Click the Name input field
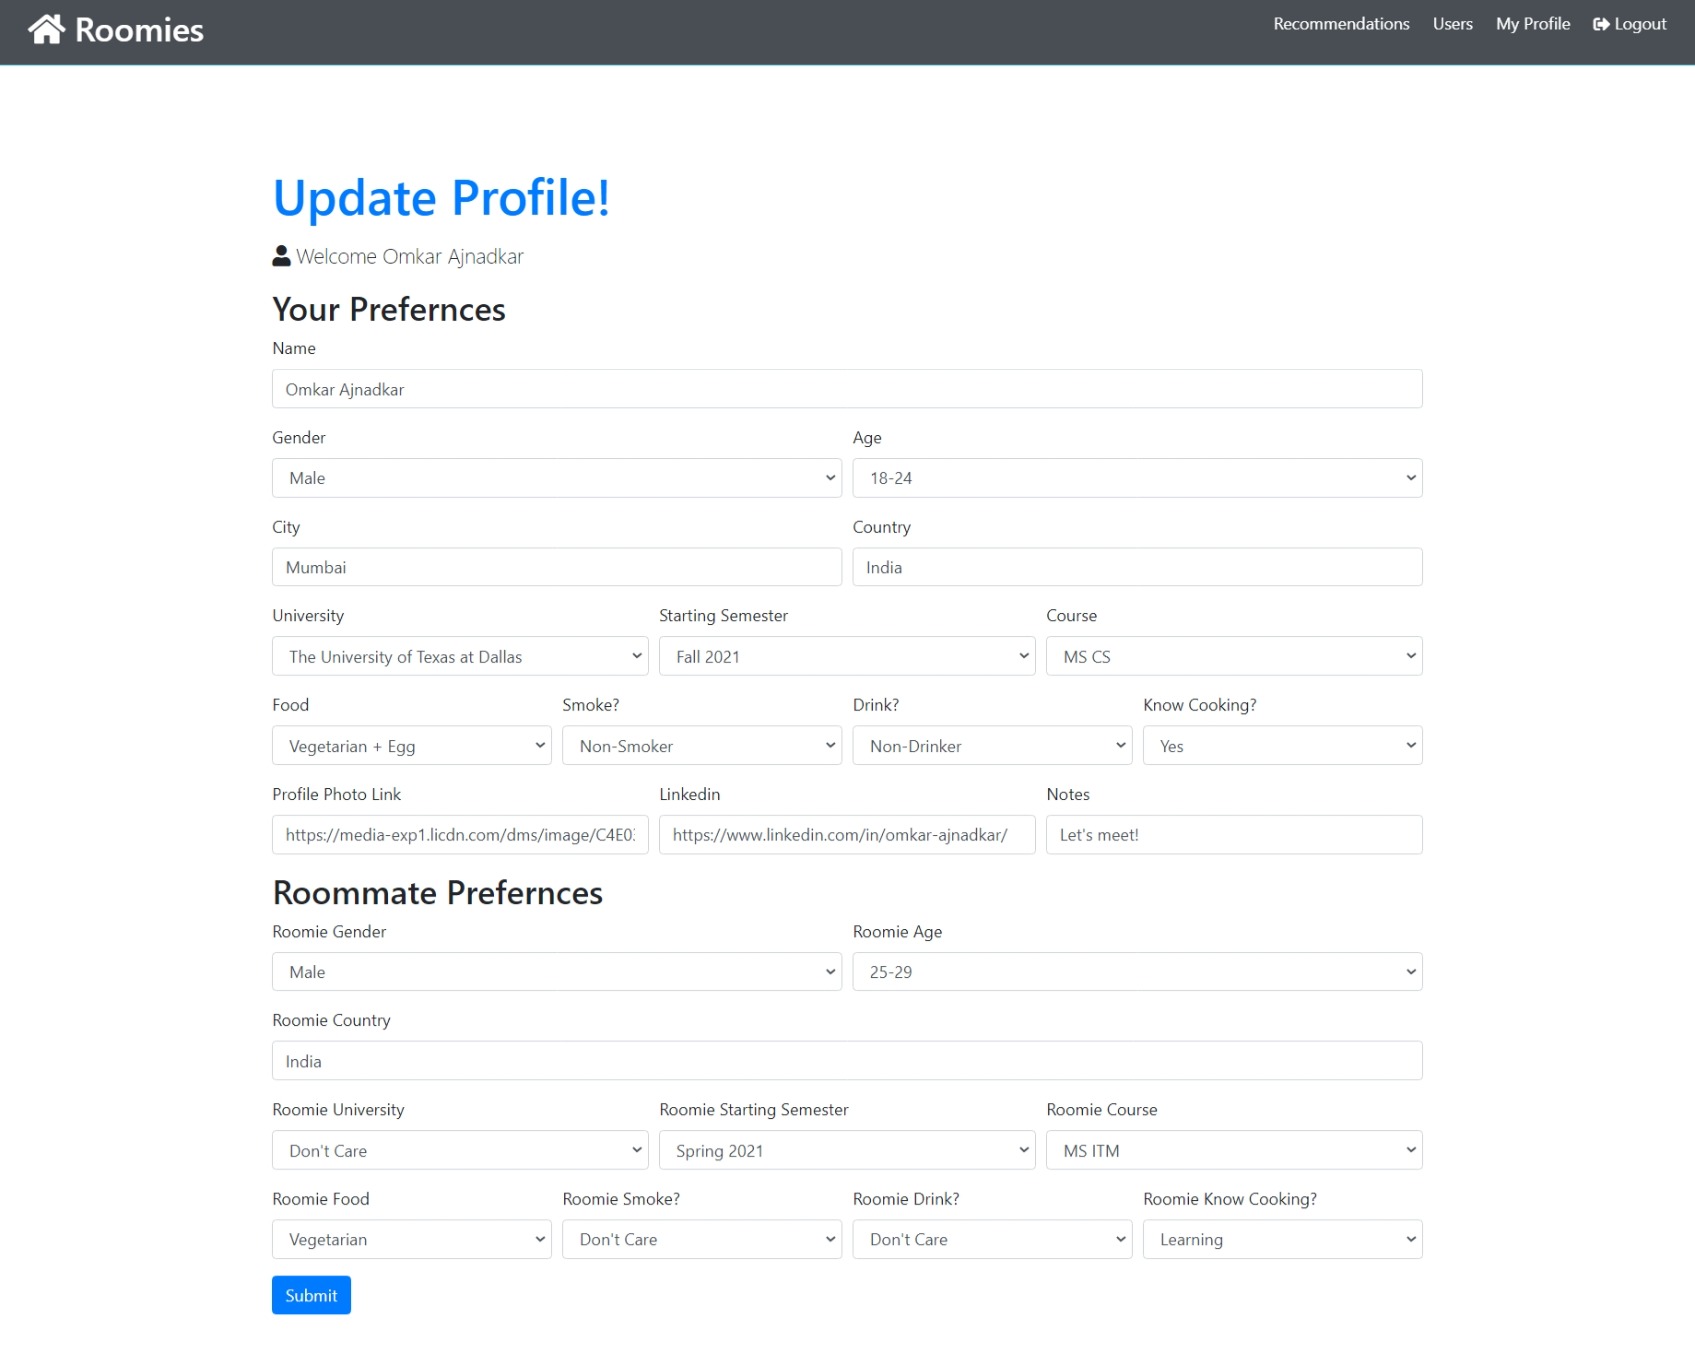Screen dimensions: 1695x1364 847,389
